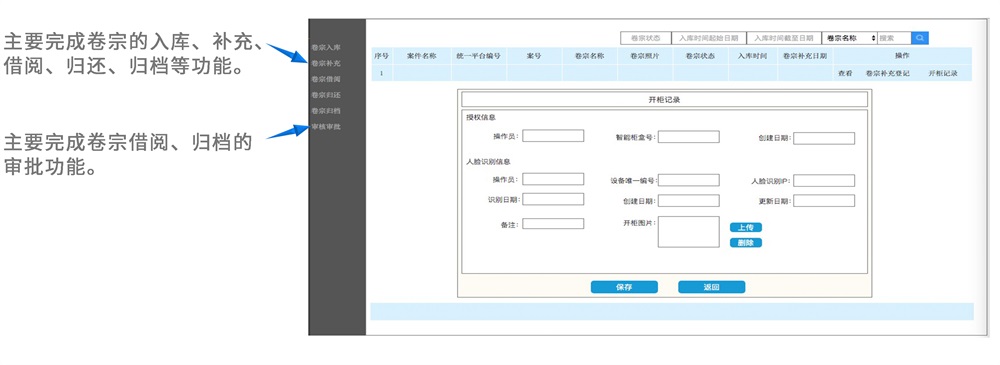Select 卷宗归还 in the sidebar
This screenshot has height=365, width=1000.
click(325, 95)
